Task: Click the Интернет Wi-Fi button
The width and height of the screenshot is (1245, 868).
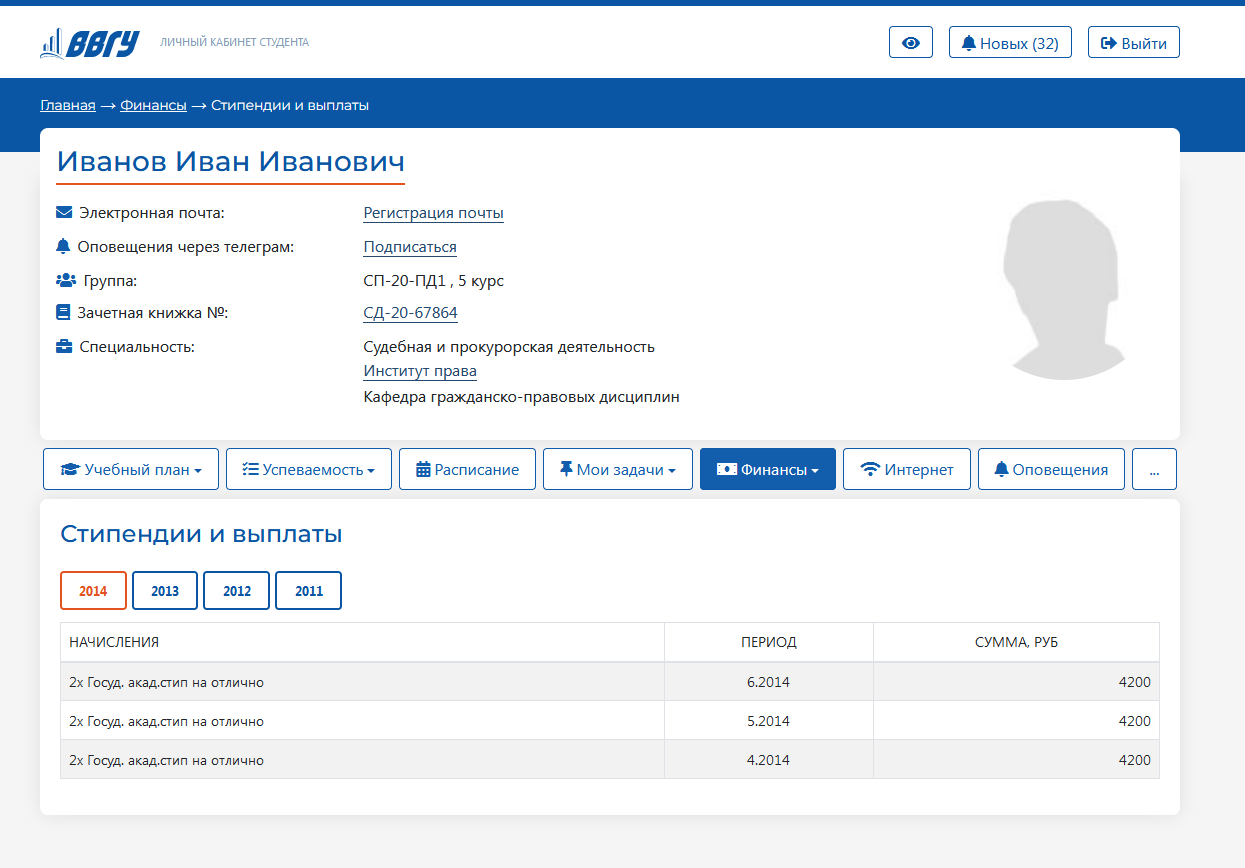Action: [906, 469]
